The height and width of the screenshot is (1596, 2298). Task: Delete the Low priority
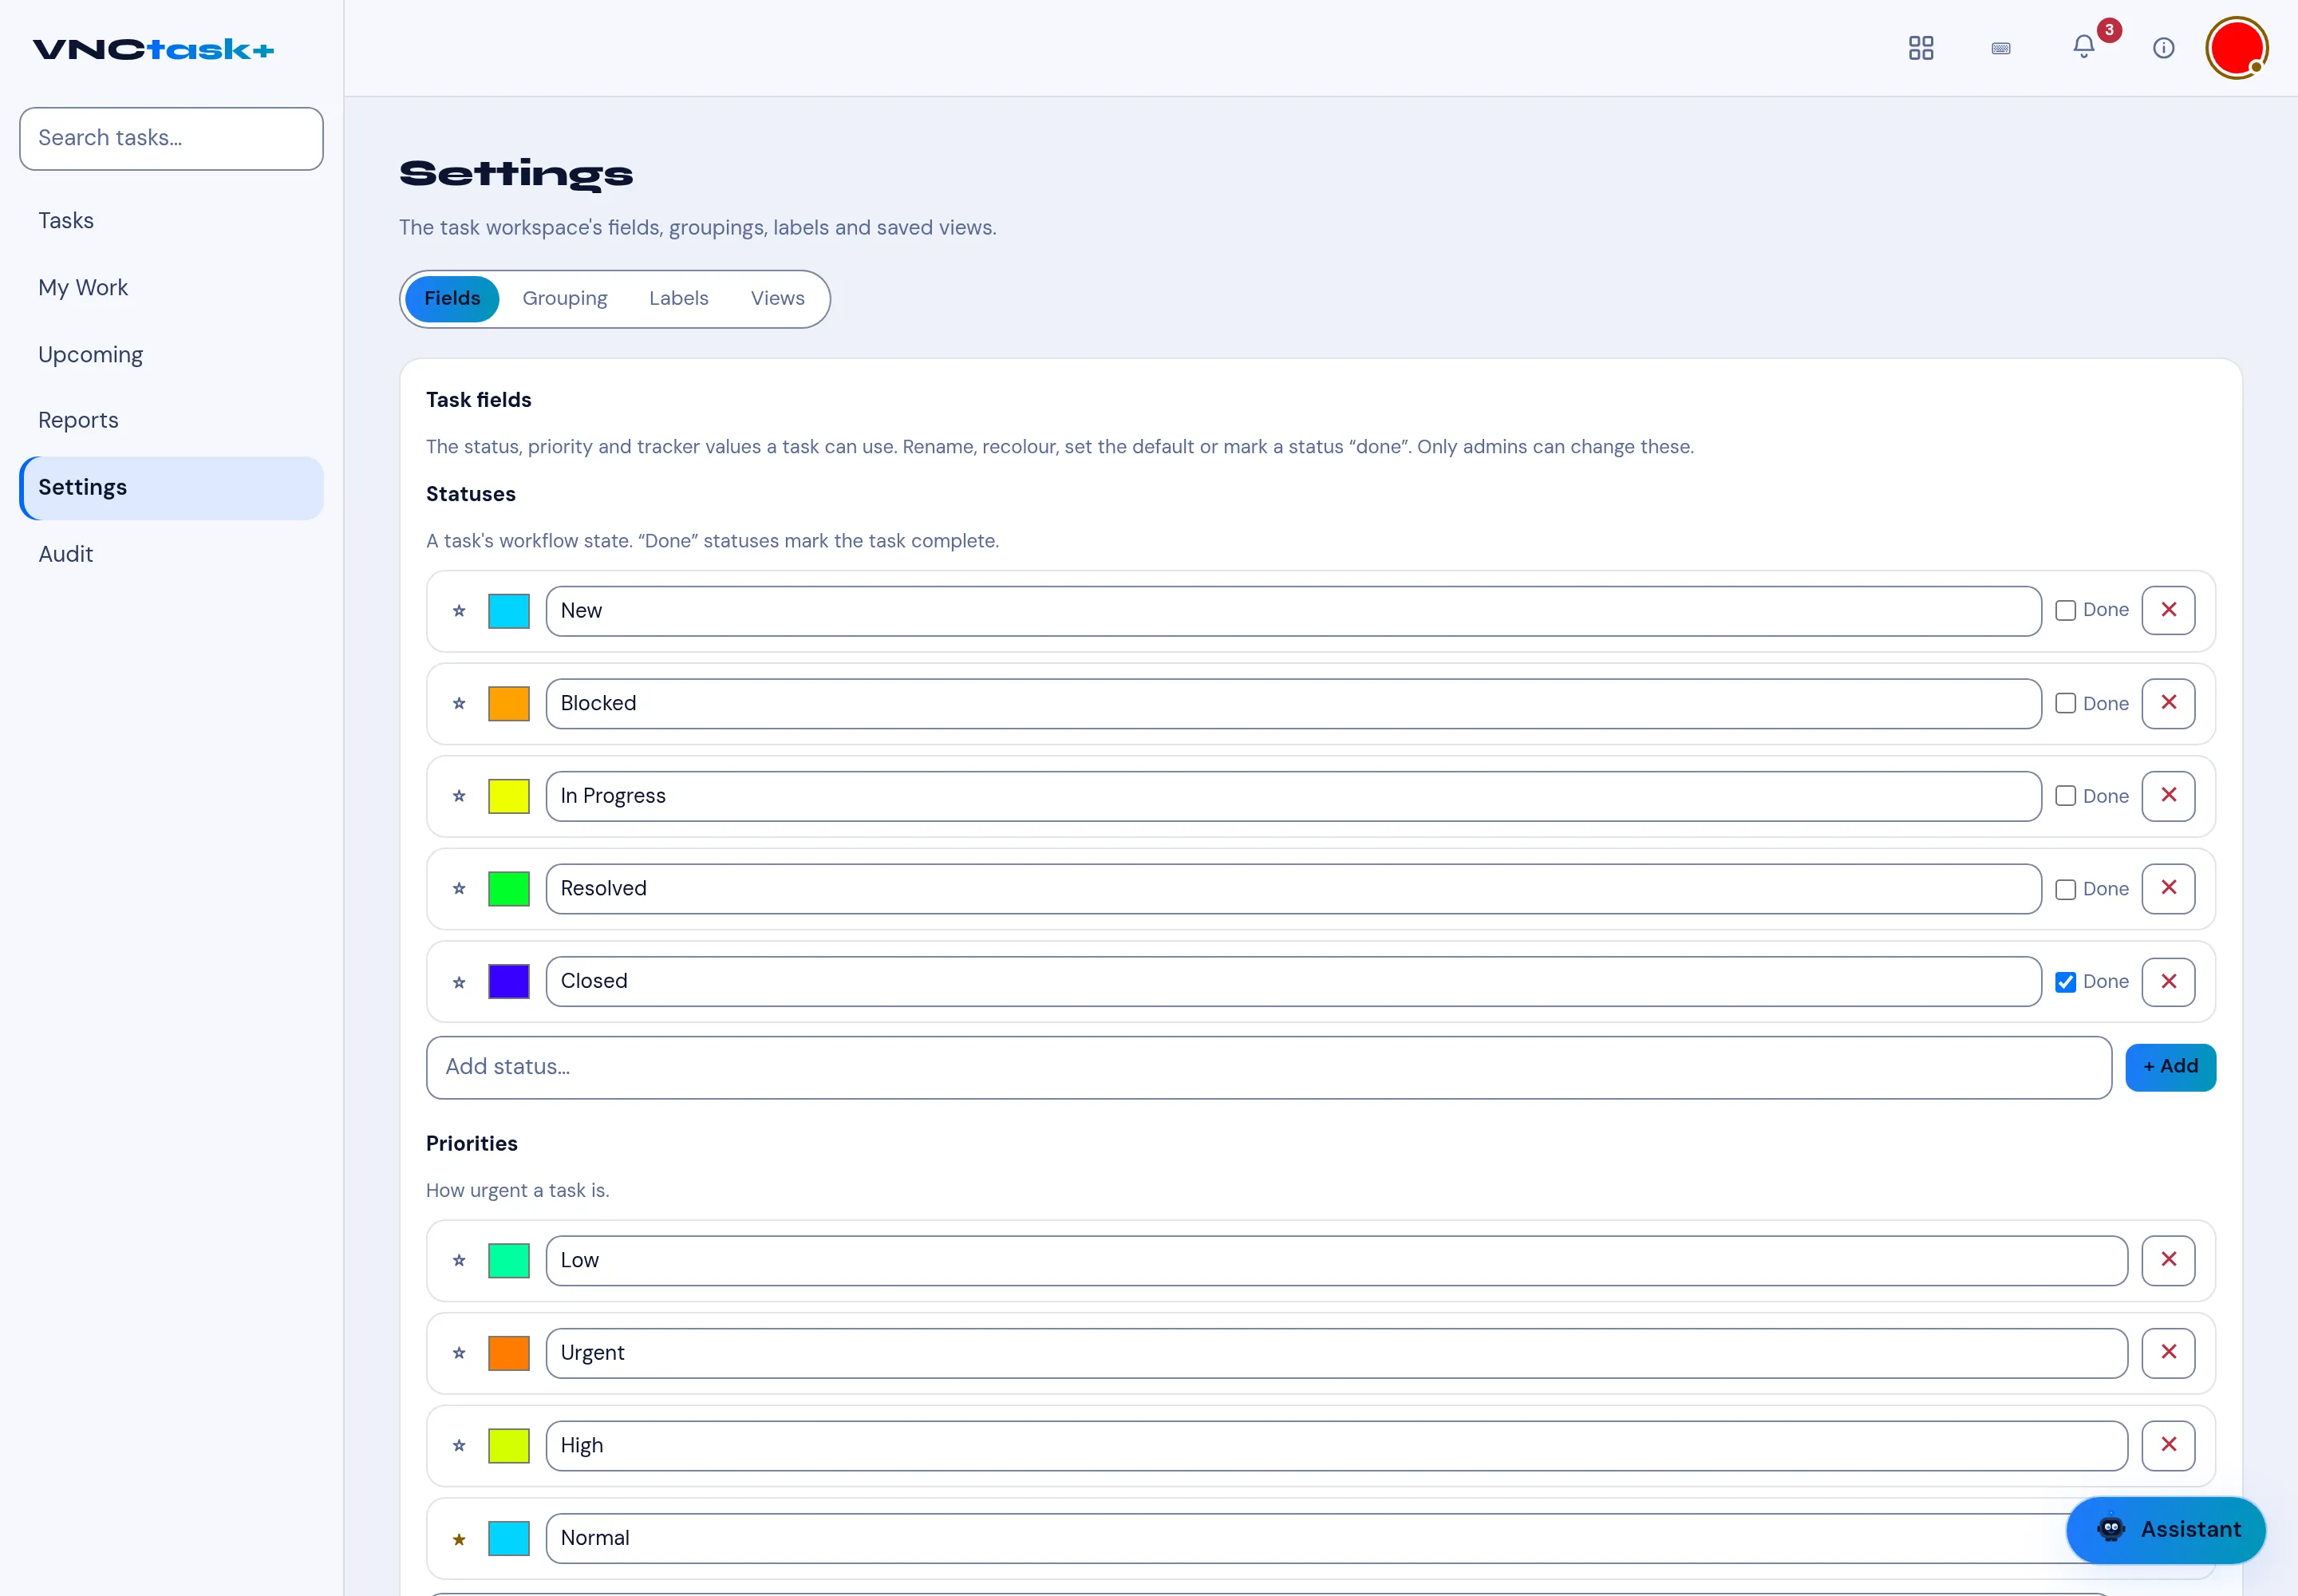point(2168,1260)
